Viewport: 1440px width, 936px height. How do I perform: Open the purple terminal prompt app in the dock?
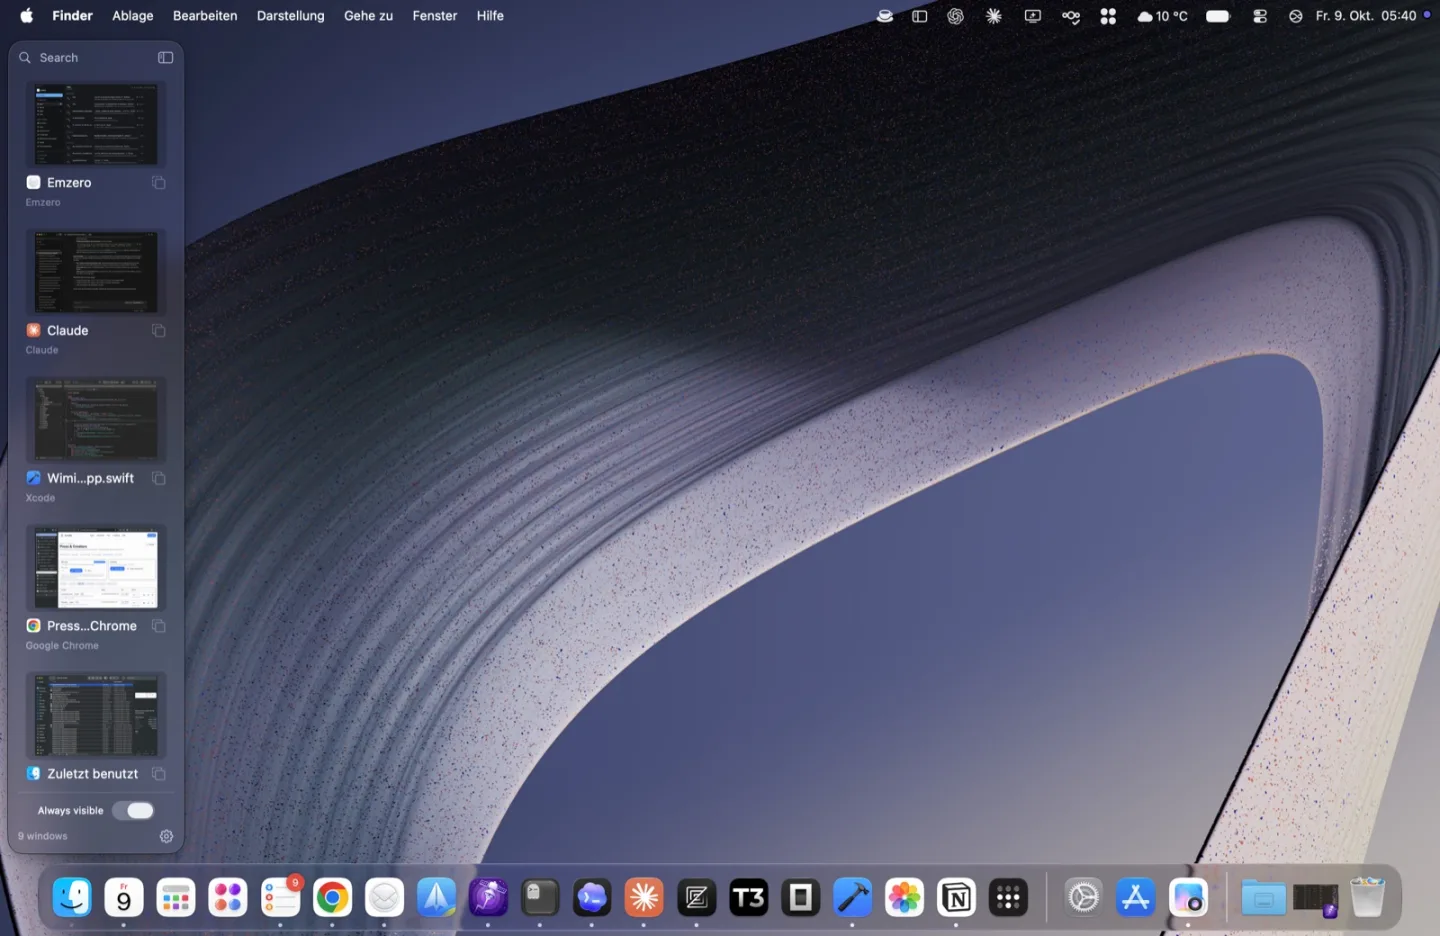pos(592,897)
